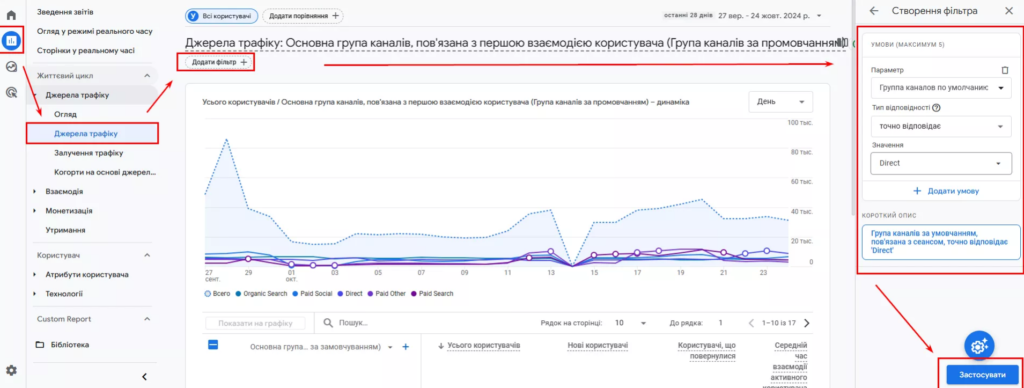The width and height of the screenshot is (1024, 388).
Task: Go back using filter panel arrow
Action: click(874, 10)
